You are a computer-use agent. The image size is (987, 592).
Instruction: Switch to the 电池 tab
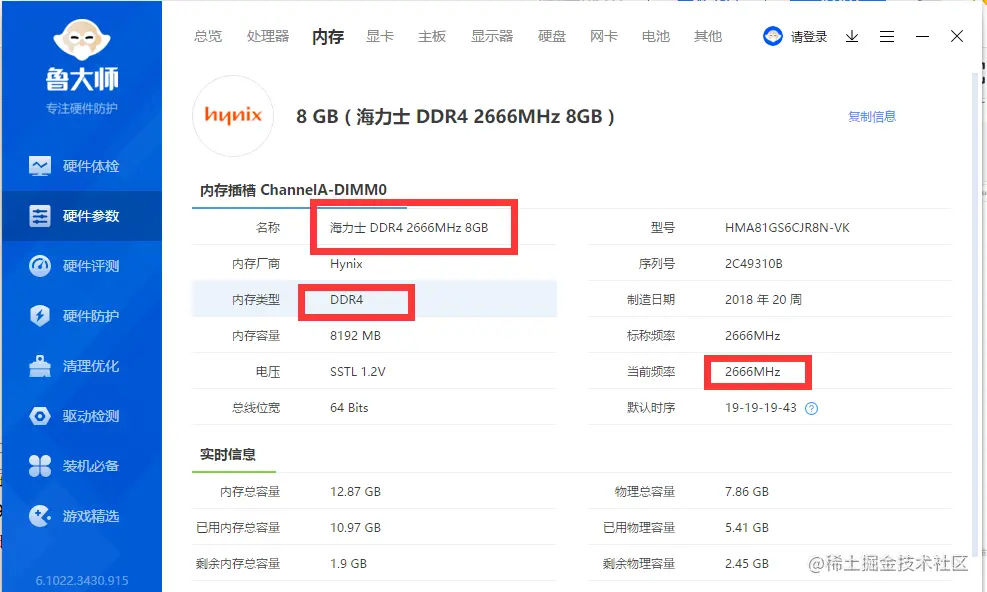(x=656, y=37)
